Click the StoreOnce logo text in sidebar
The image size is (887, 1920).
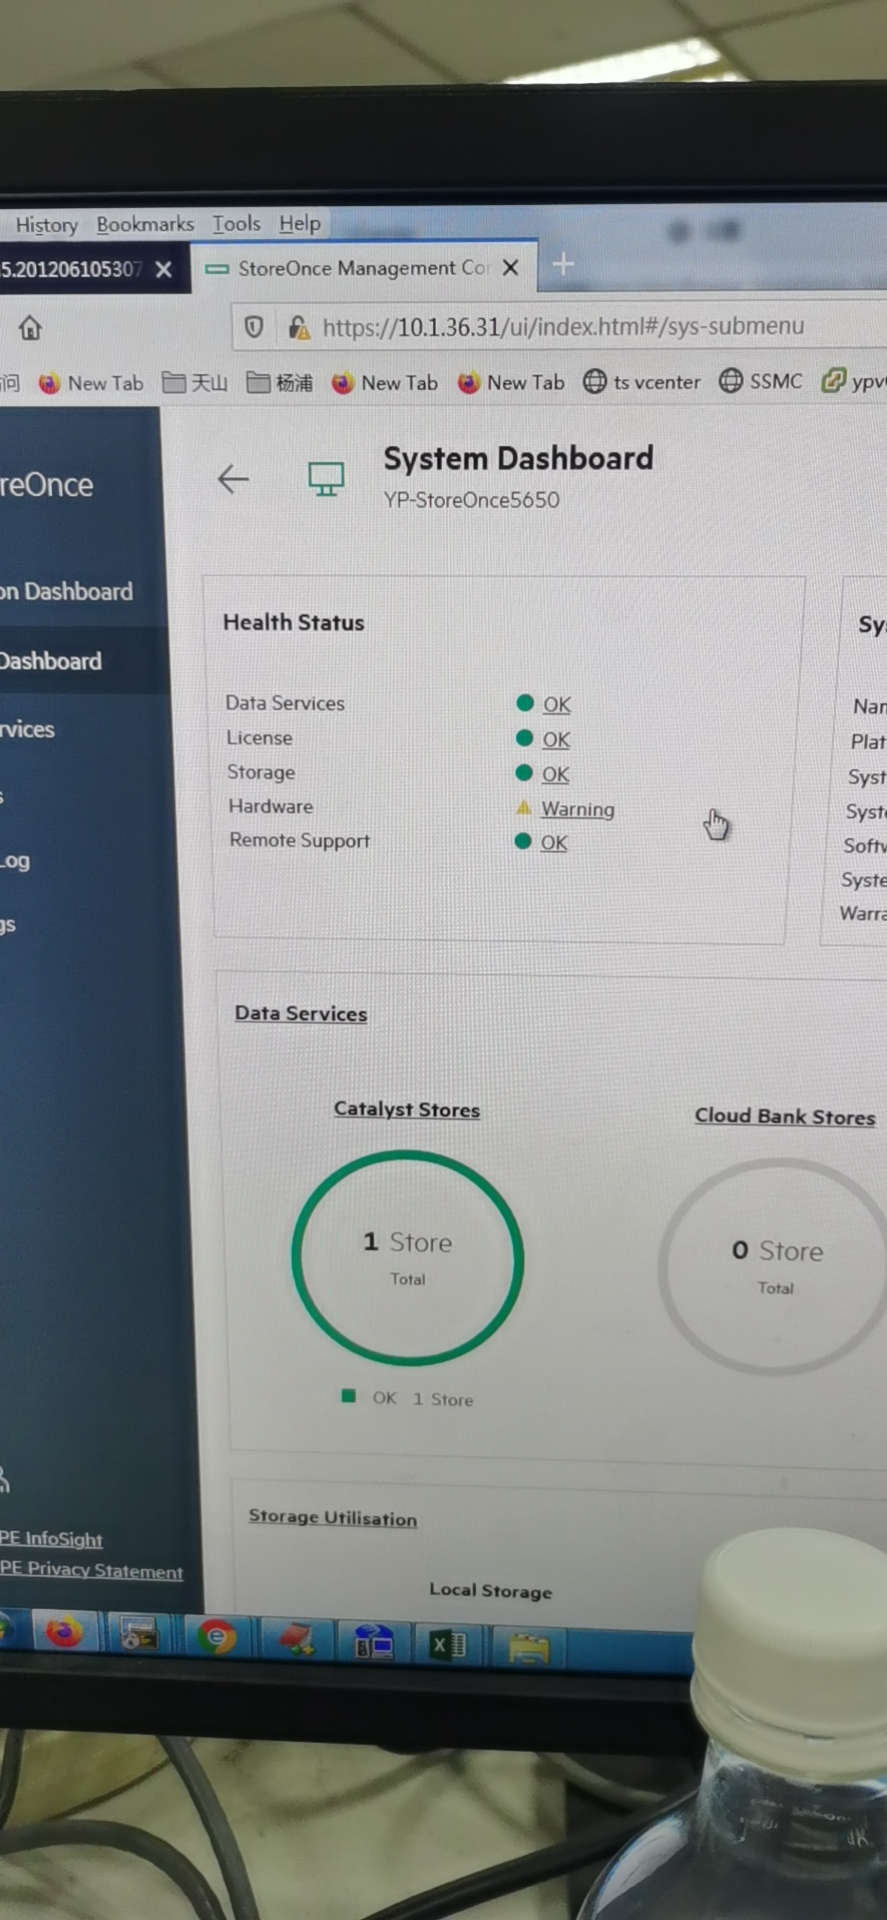click(46, 485)
